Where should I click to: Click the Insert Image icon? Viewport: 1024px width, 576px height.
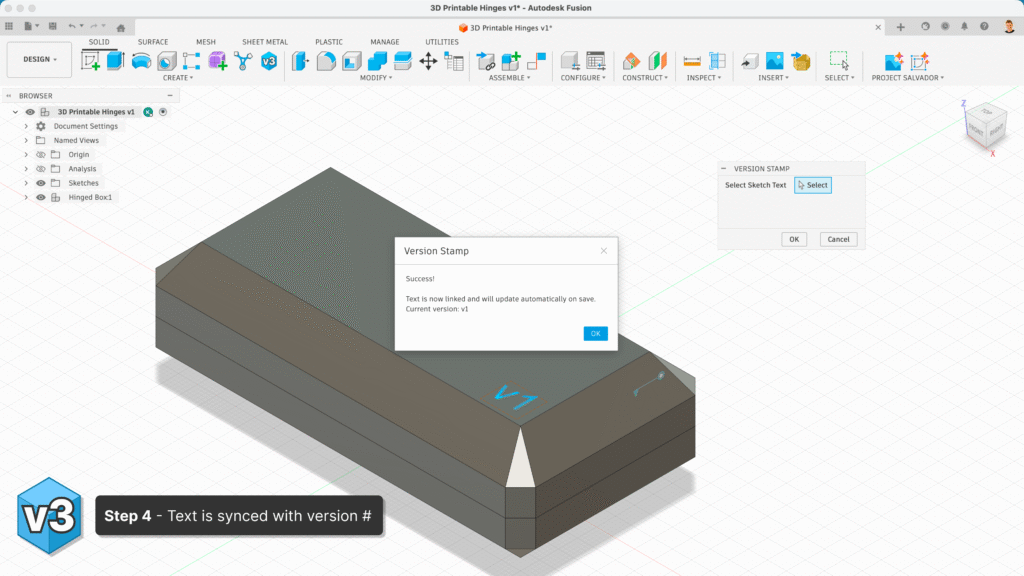tap(774, 61)
